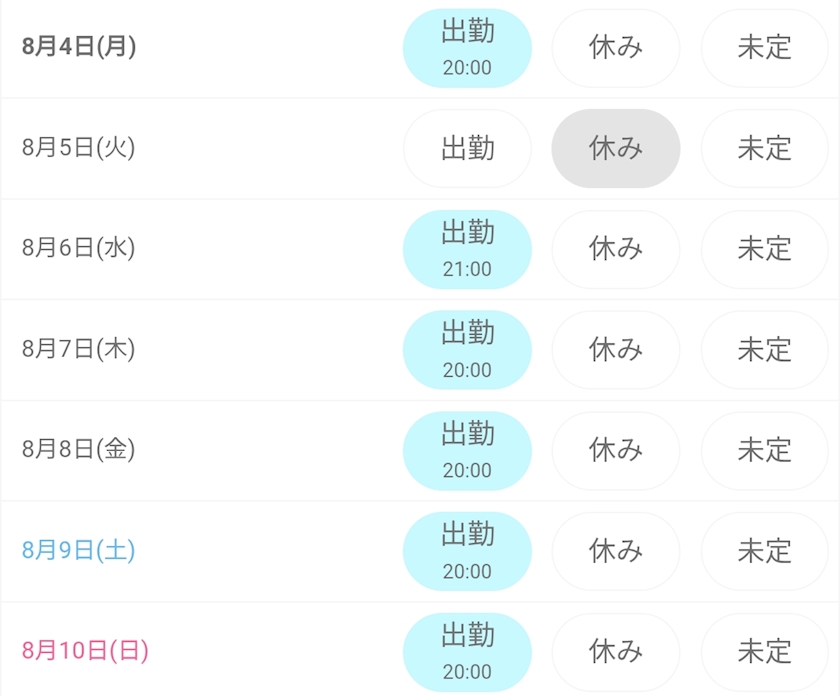The height and width of the screenshot is (696, 840).
Task: Select 未定 for 8月8日(金)
Action: point(765,451)
